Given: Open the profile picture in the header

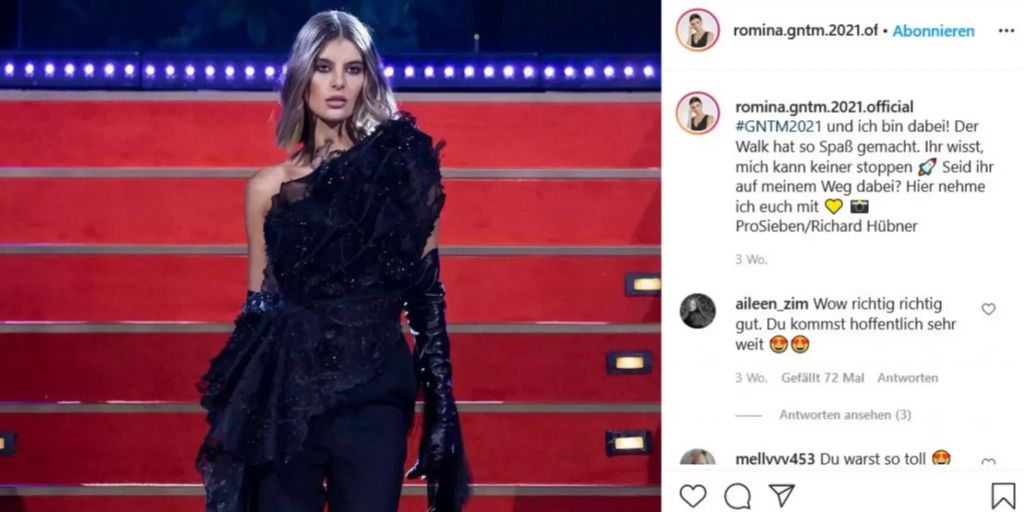Looking at the screenshot, I should coord(697,30).
